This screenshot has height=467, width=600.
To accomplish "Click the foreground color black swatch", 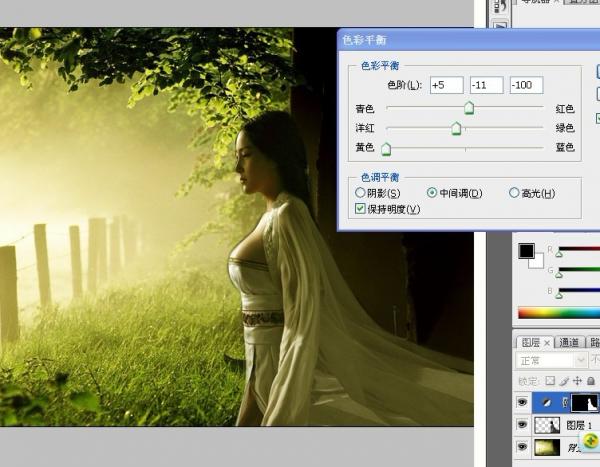I will coord(525,250).
